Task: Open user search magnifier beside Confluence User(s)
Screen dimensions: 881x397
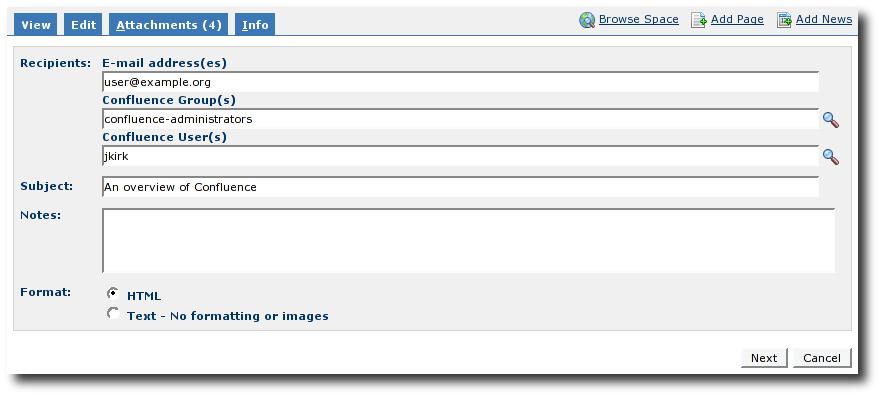Action: 831,157
